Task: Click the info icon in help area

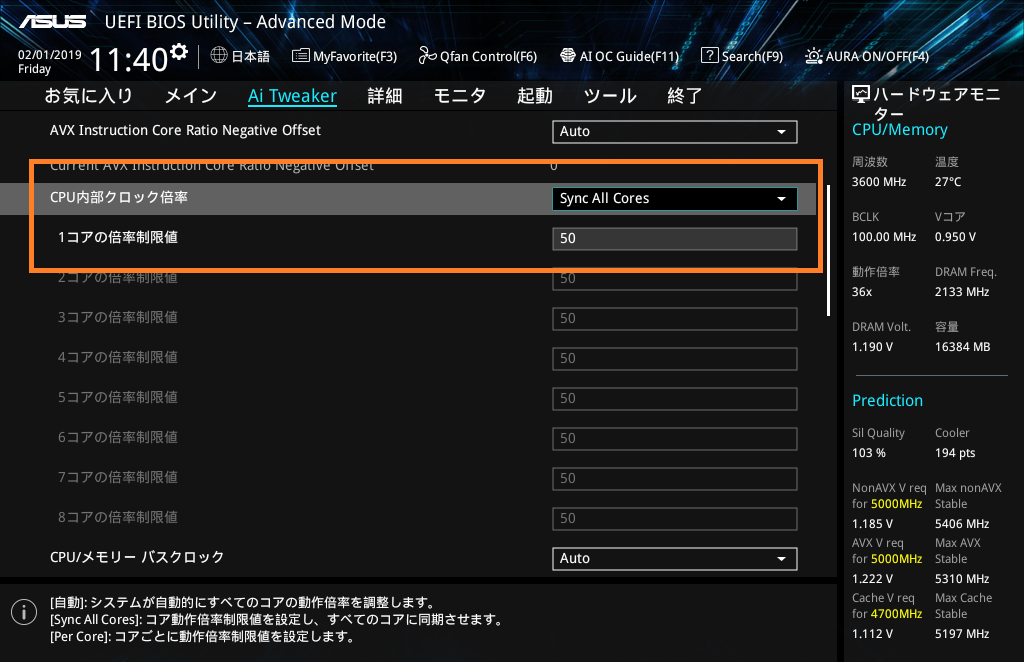Action: click(24, 612)
